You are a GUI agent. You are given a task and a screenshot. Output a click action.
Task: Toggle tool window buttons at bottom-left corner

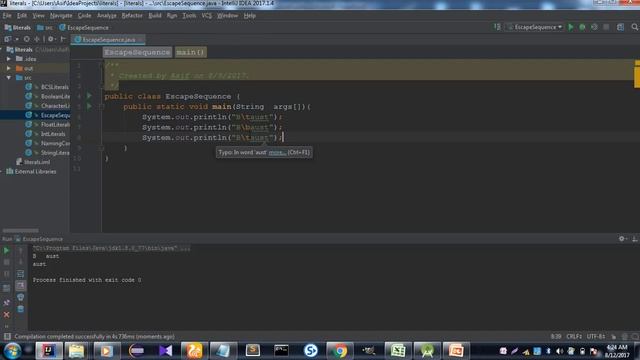point(7,336)
